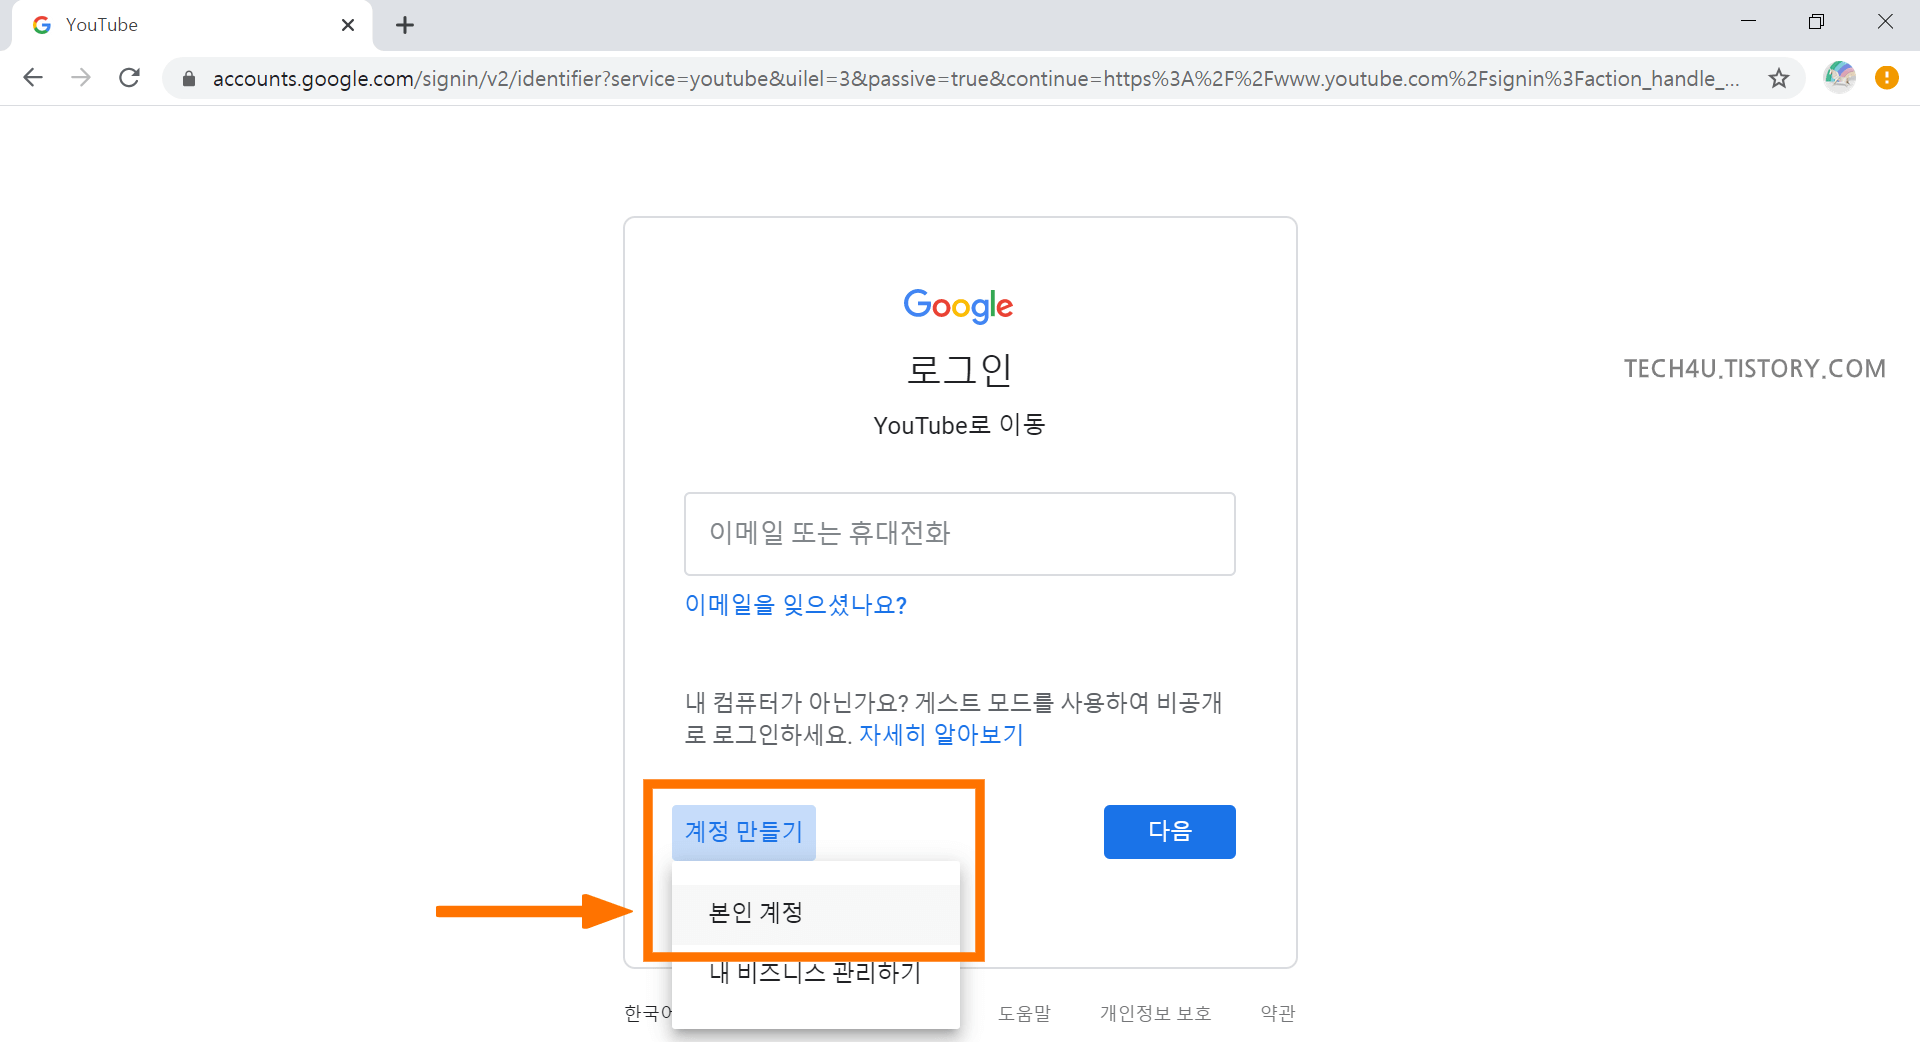1920x1042 pixels.
Task: View site info via the lock icon
Action: [188, 78]
